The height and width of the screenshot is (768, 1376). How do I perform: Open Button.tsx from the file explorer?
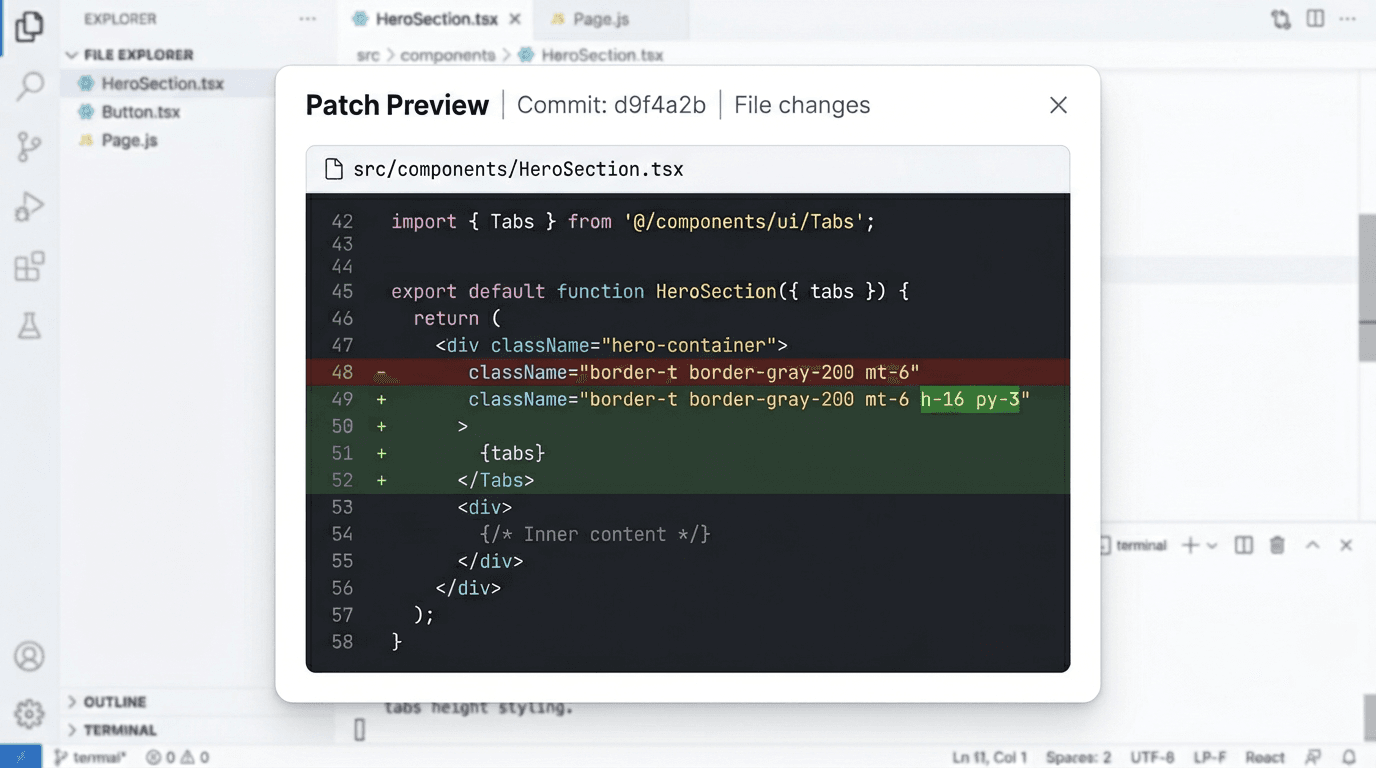(140, 112)
